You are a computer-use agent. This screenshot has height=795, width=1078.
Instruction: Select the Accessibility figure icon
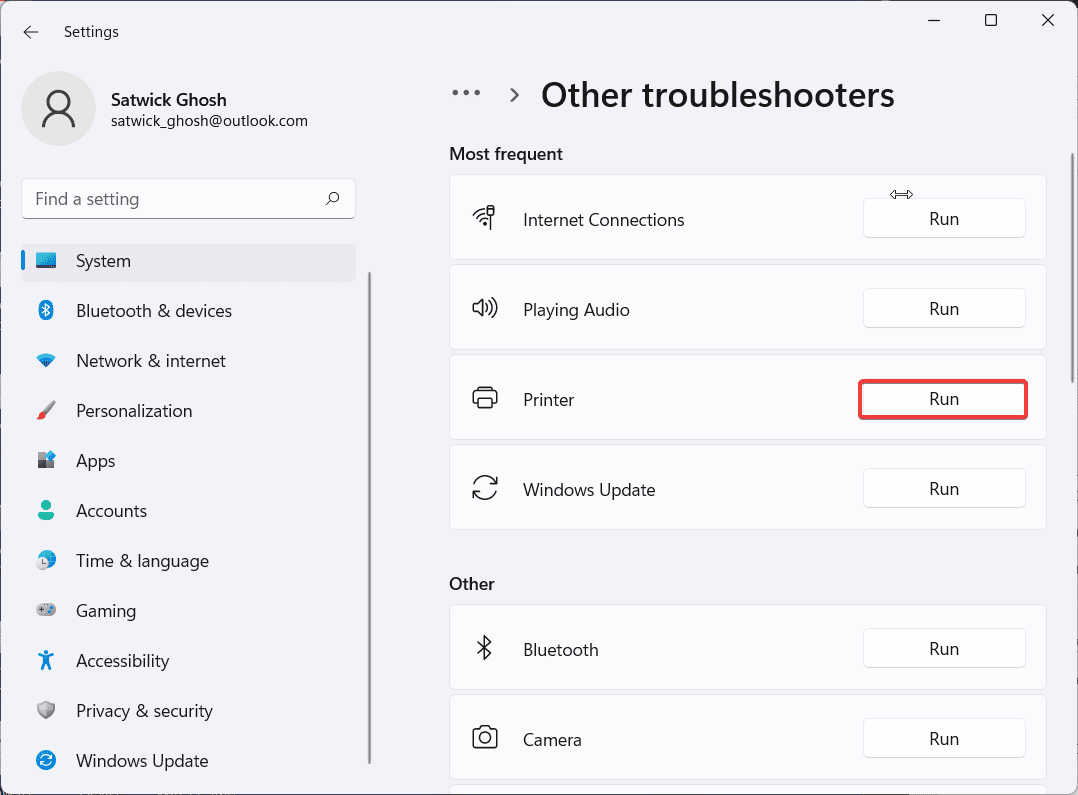point(46,660)
